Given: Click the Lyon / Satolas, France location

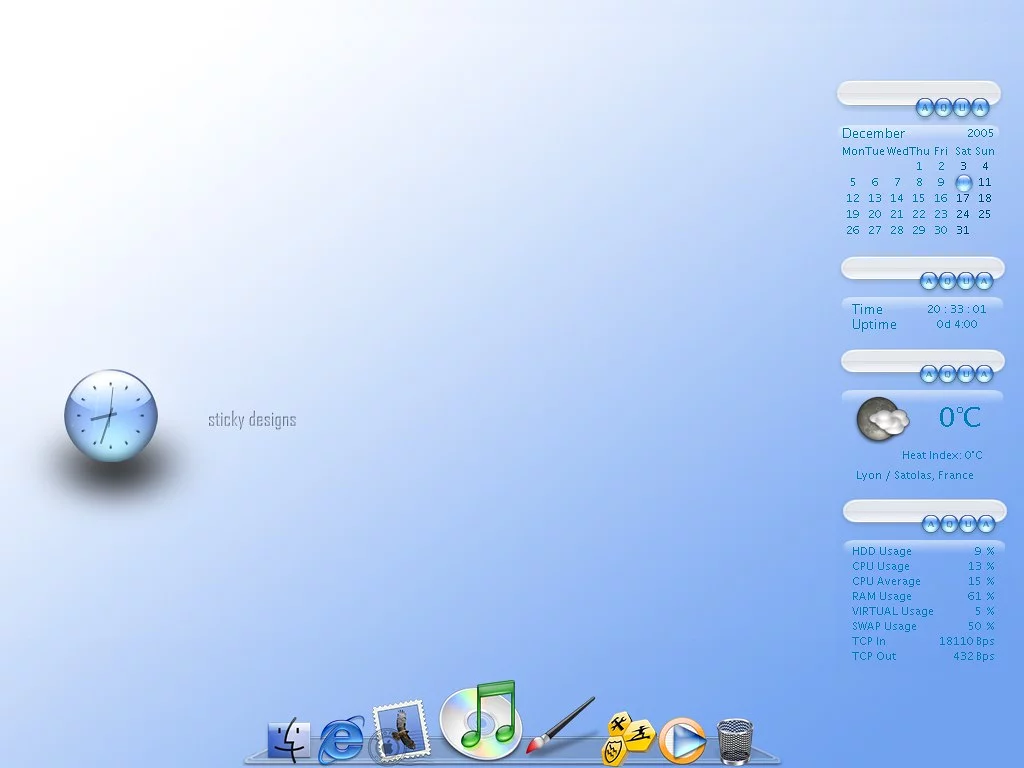Looking at the screenshot, I should (x=914, y=475).
